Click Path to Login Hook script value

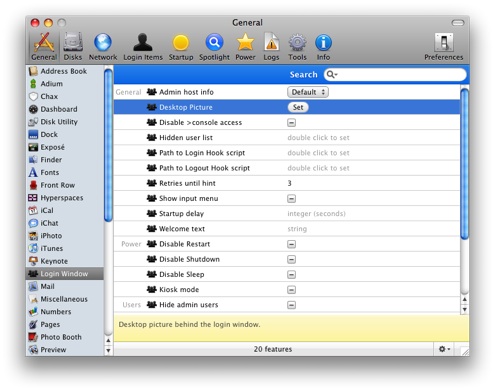click(x=318, y=153)
